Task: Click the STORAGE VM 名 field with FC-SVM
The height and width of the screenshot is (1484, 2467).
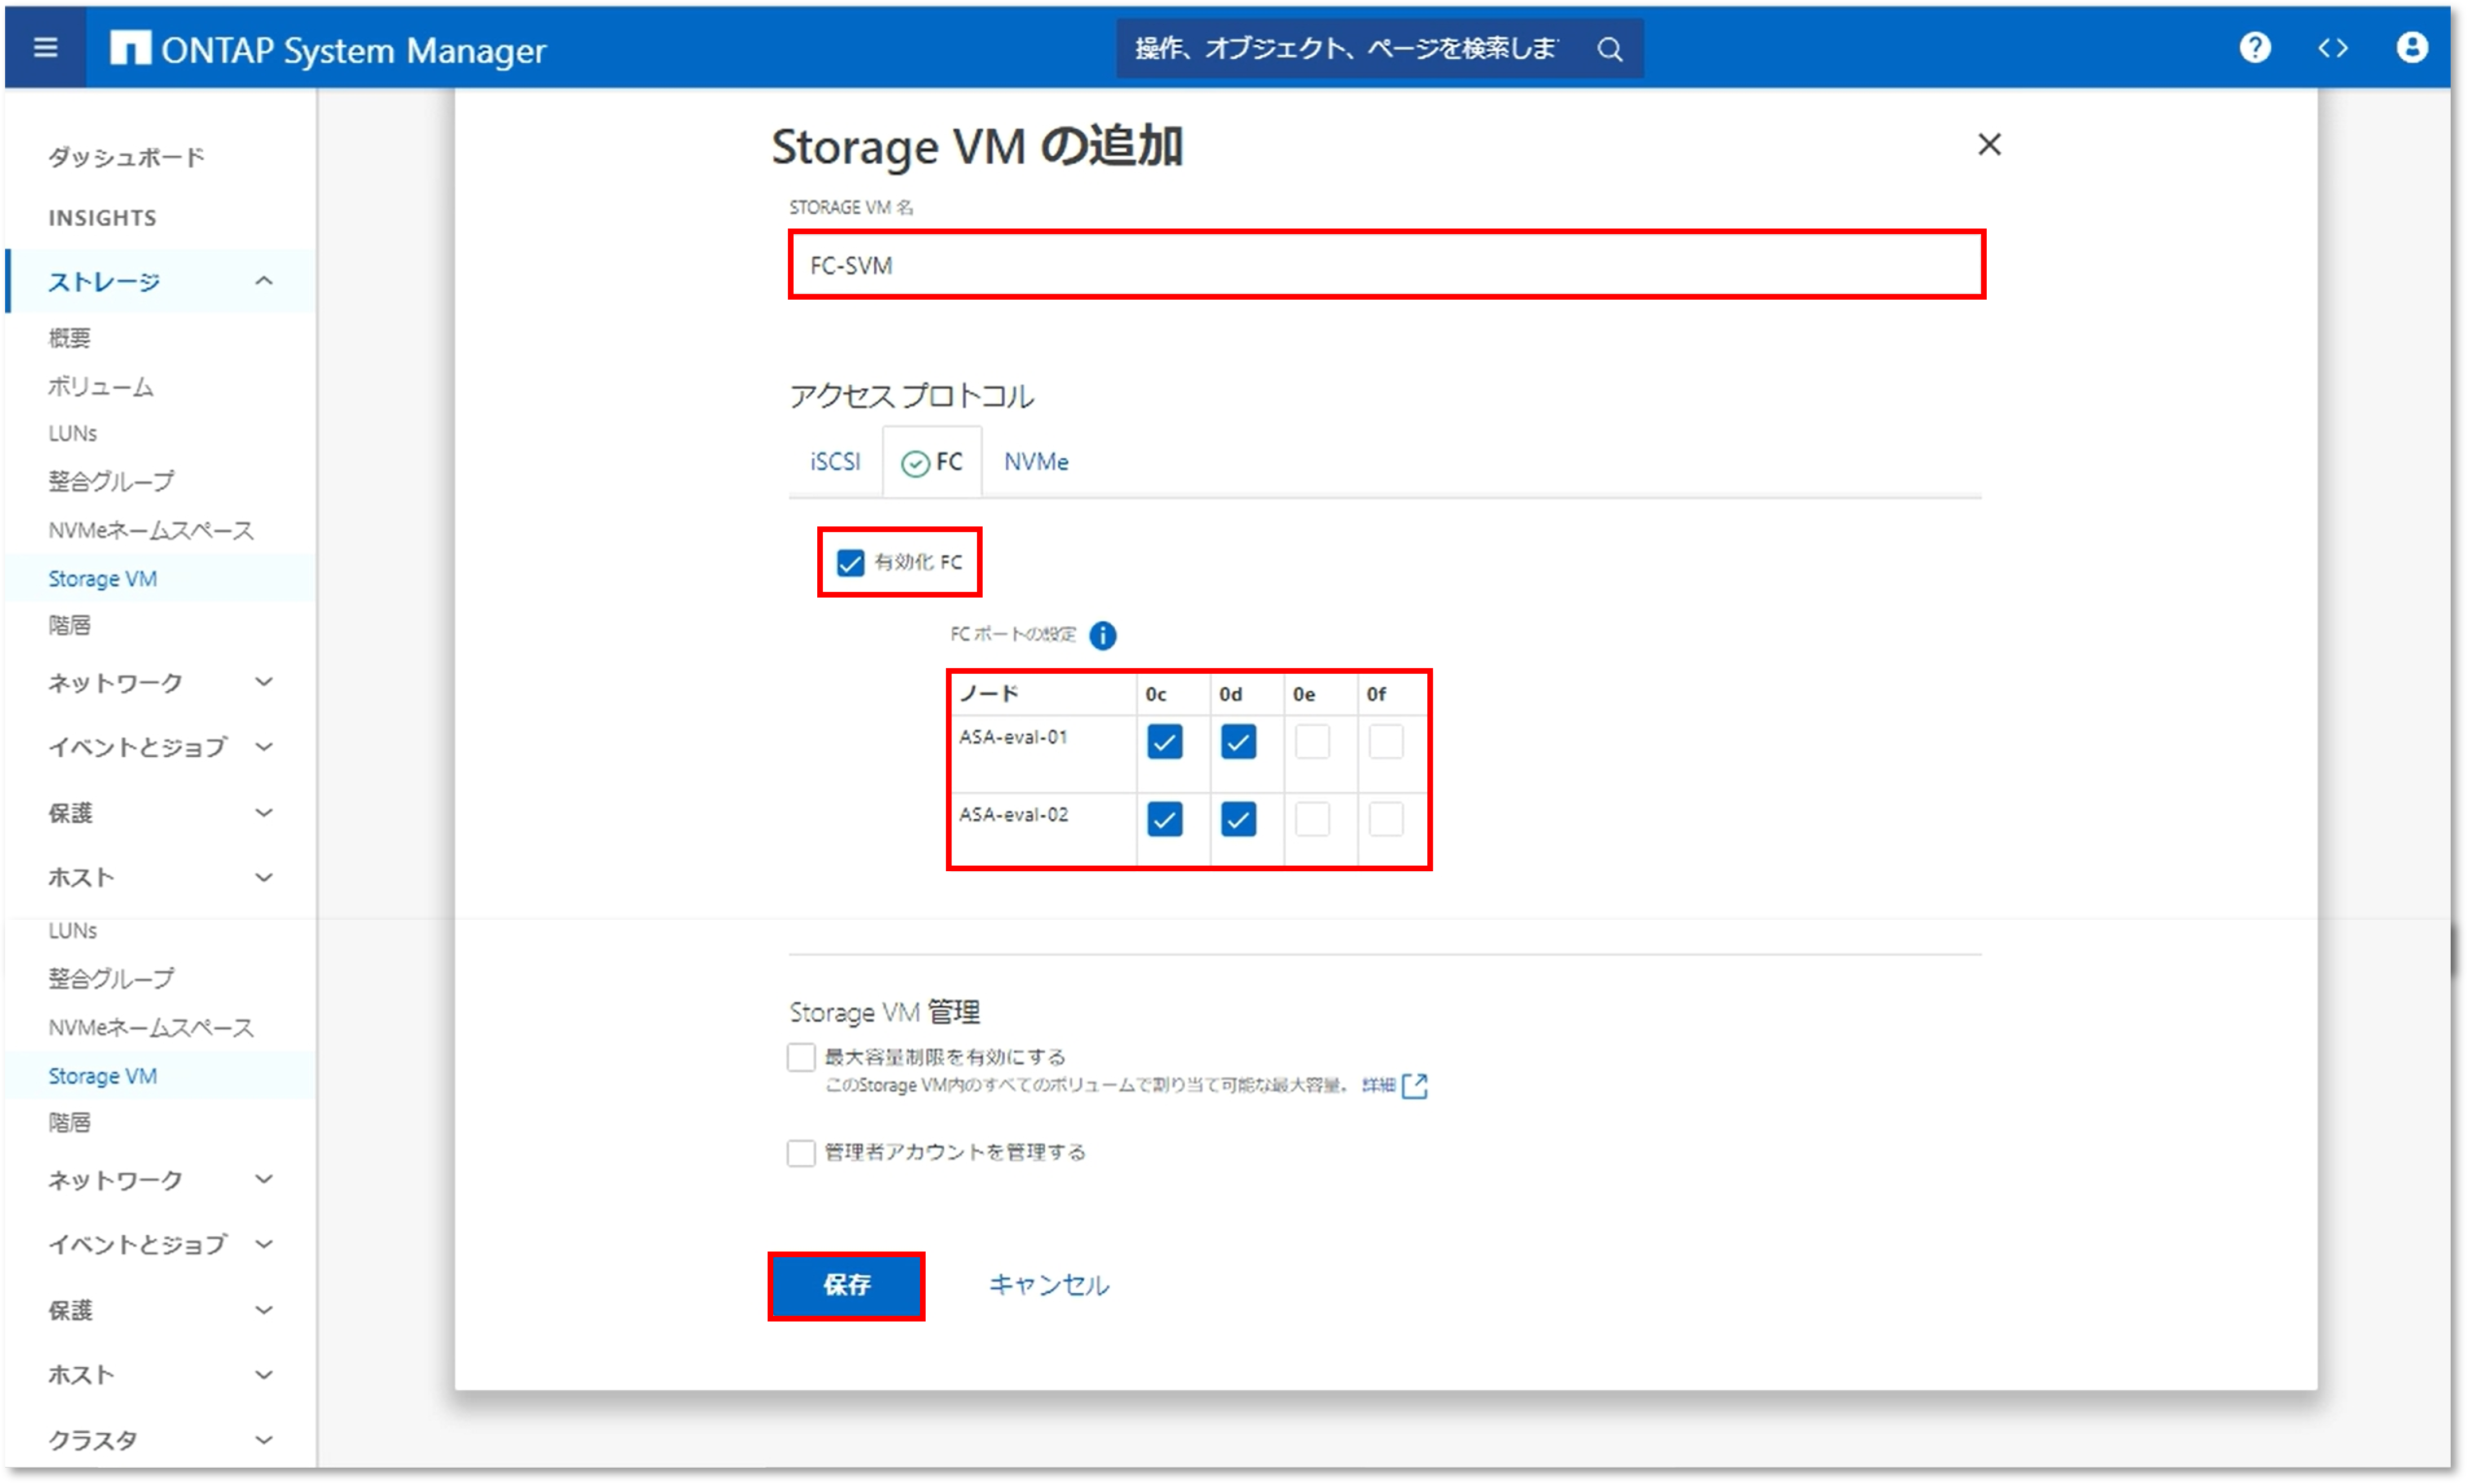Action: click(1386, 265)
